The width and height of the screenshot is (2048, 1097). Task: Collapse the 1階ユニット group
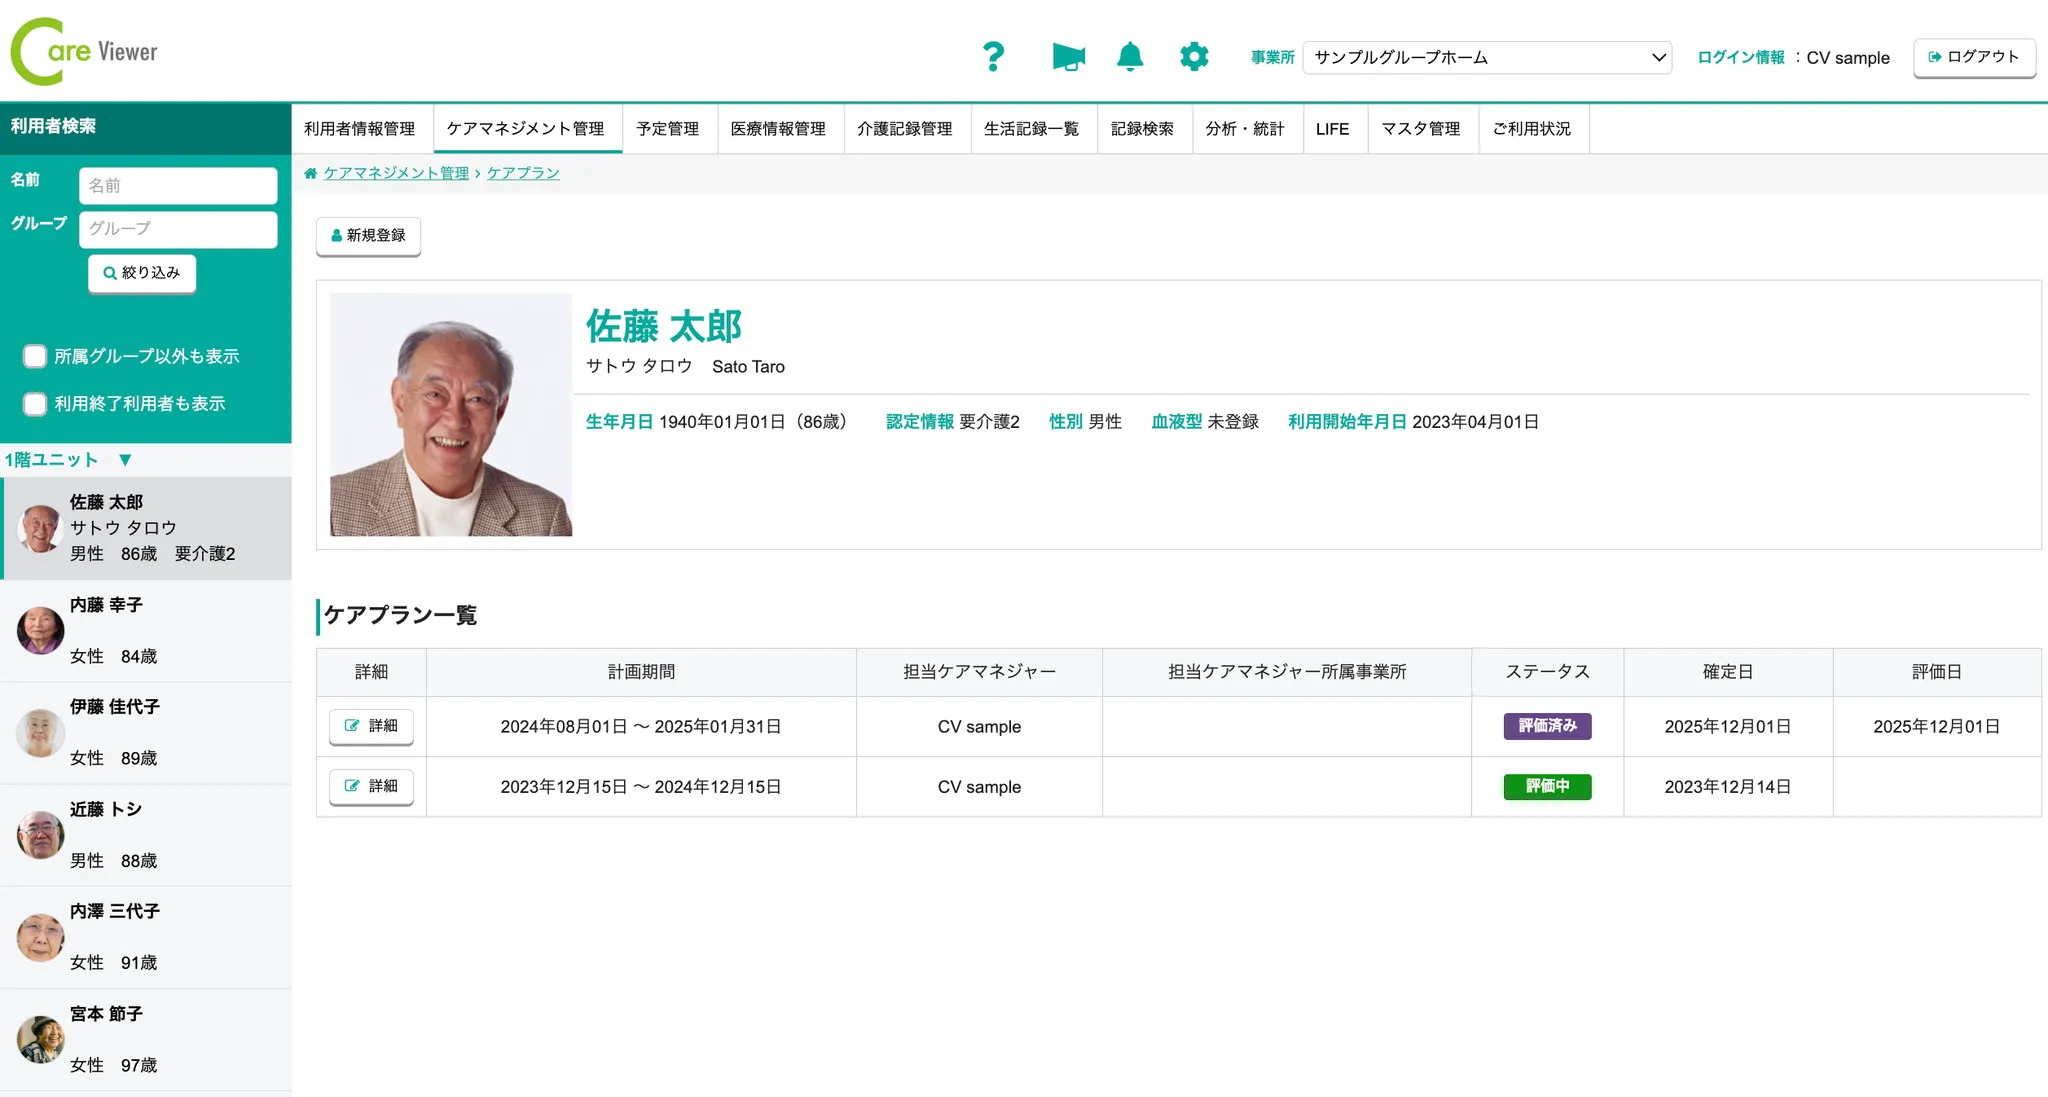[125, 460]
